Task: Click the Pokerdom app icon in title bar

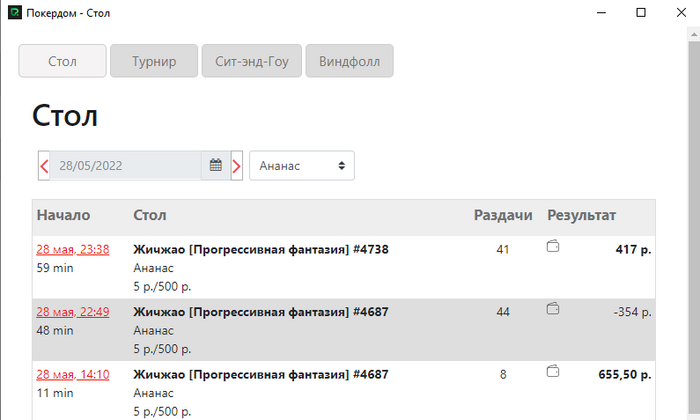Action: click(x=15, y=12)
